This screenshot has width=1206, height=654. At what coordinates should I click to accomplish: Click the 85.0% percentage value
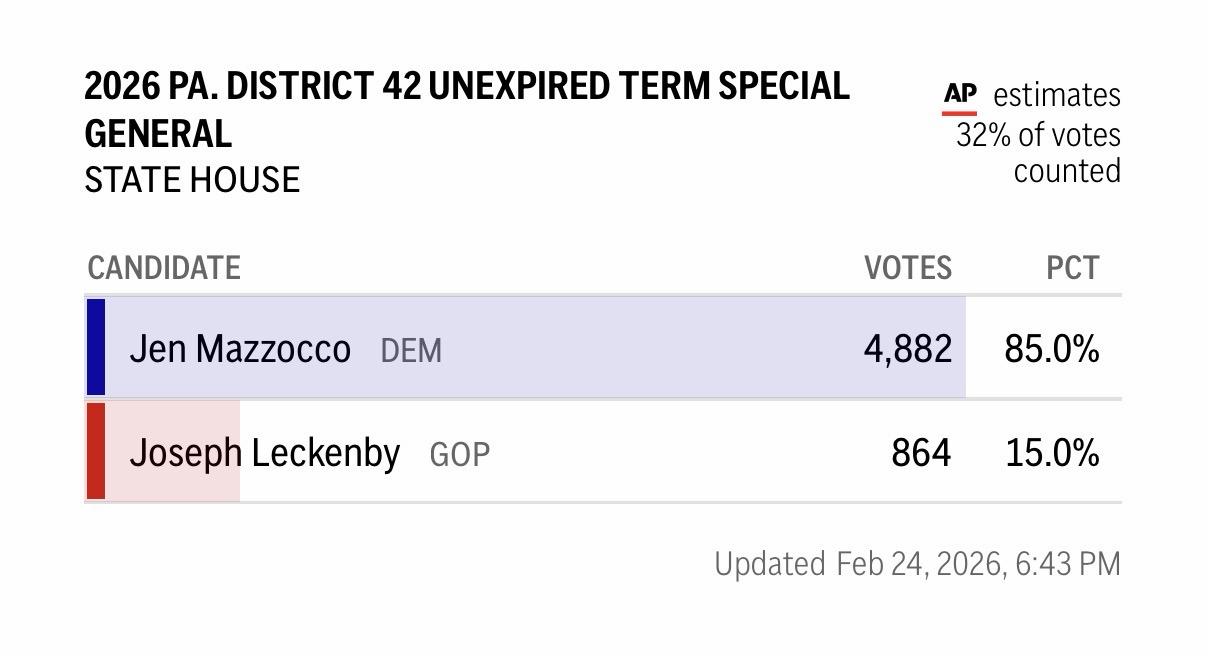click(1052, 349)
